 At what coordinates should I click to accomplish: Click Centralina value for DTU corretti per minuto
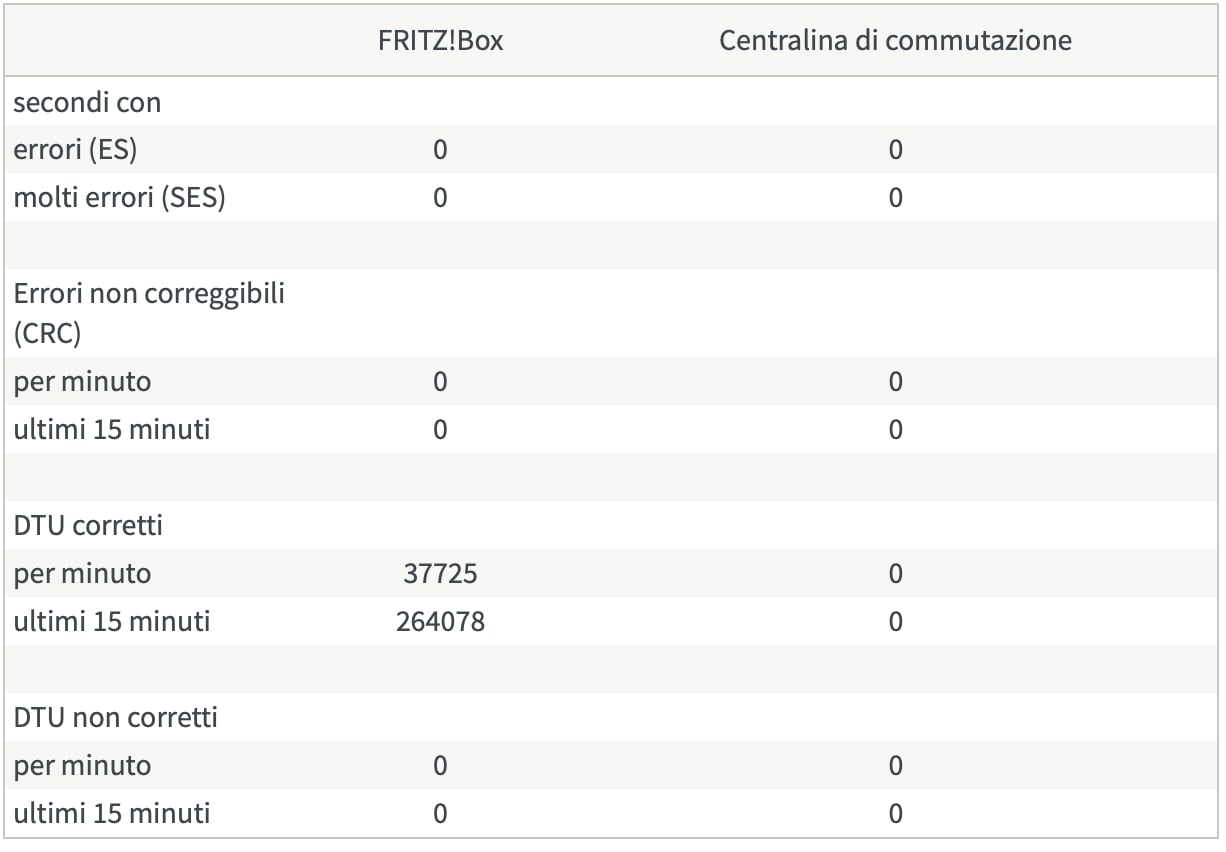895,574
